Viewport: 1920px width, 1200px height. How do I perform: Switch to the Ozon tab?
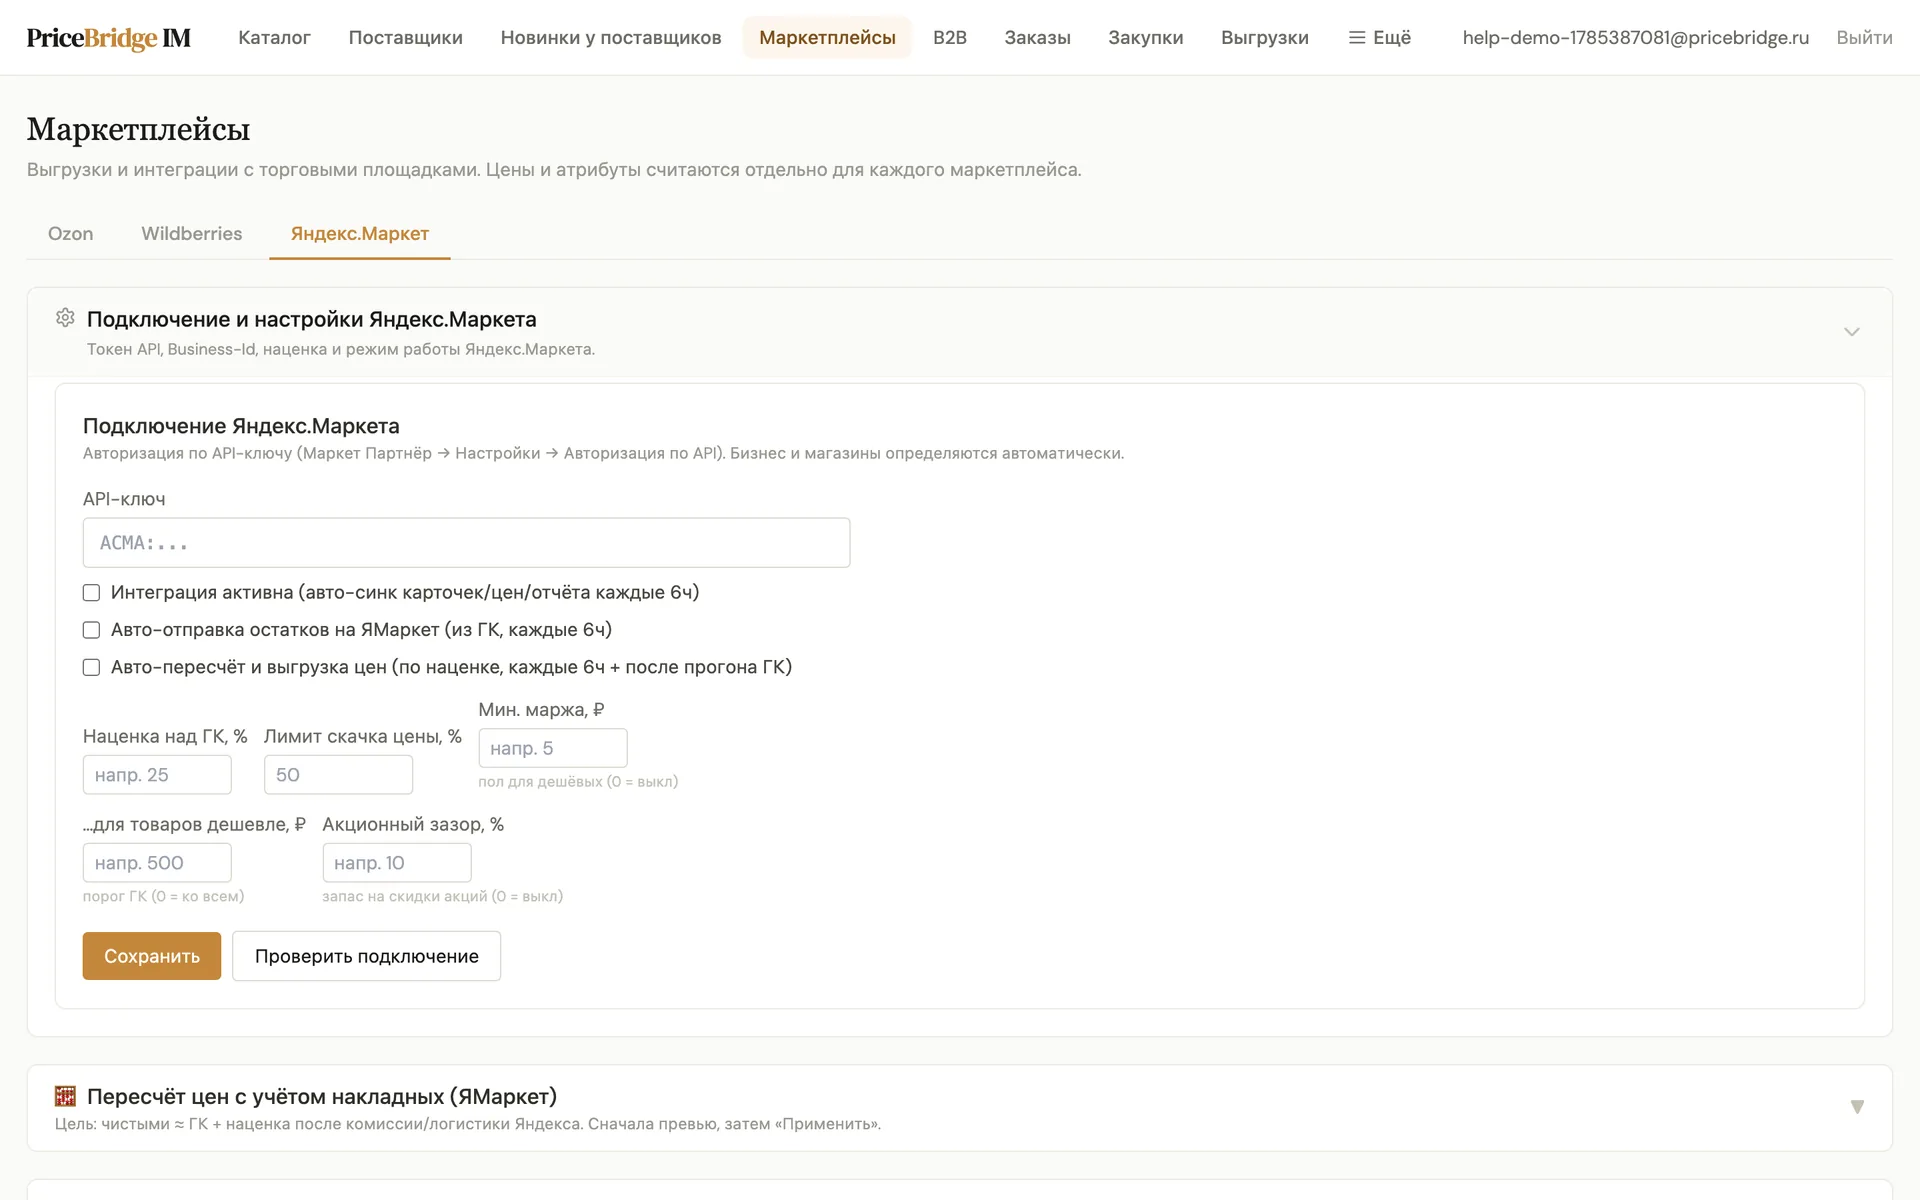[x=71, y=234]
